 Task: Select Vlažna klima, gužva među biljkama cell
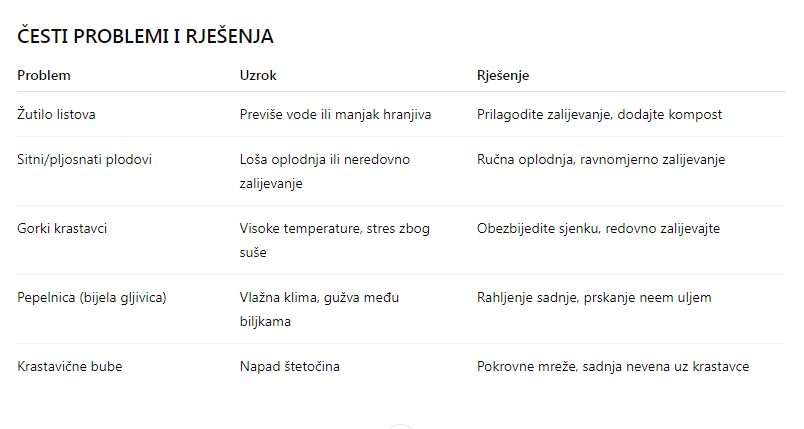[x=325, y=309]
